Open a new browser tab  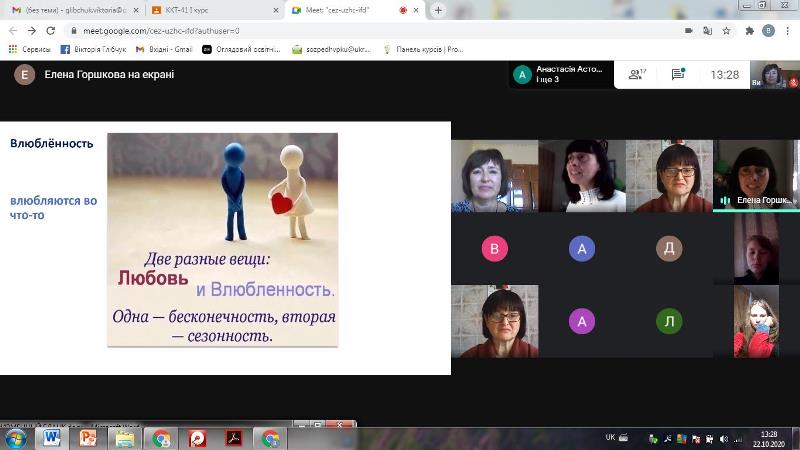pos(438,10)
